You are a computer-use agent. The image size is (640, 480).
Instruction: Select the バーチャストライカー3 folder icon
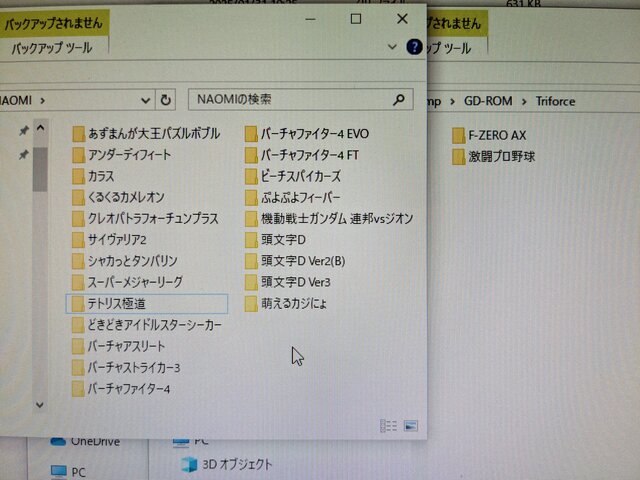(78, 368)
